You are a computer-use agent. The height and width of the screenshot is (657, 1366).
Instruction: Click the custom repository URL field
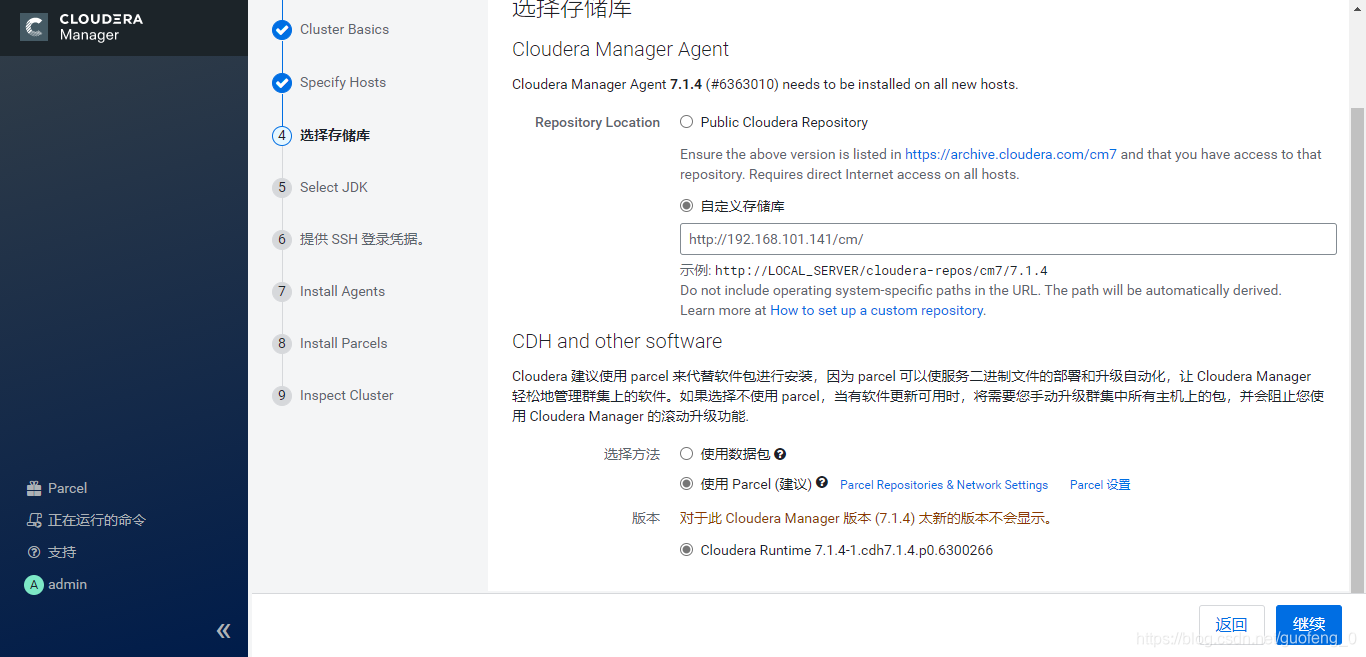tap(1008, 239)
